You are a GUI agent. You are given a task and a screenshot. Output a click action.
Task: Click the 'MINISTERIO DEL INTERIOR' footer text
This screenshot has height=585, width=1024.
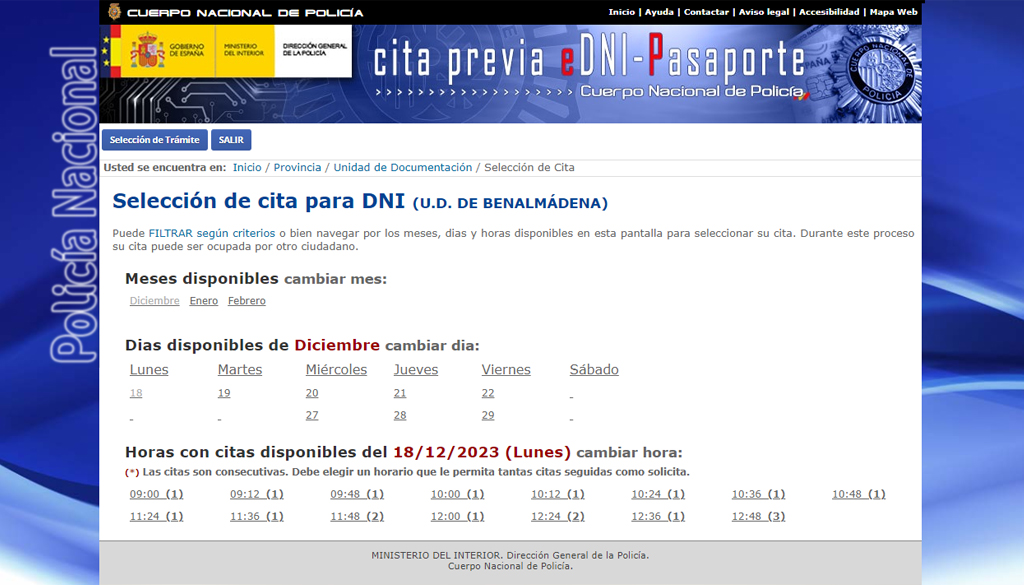pos(436,556)
